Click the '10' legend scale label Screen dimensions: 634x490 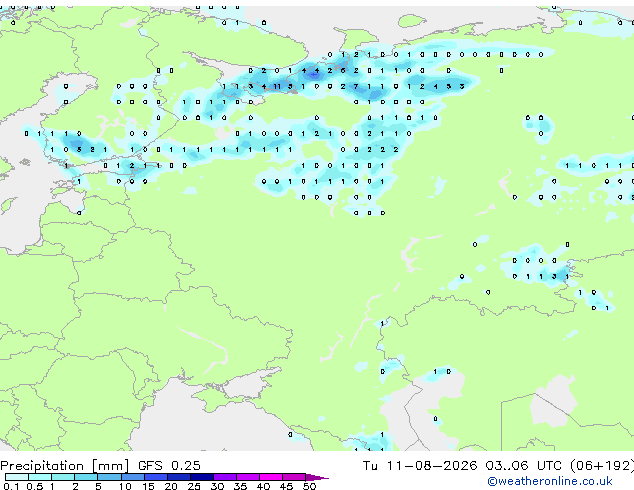point(125,486)
